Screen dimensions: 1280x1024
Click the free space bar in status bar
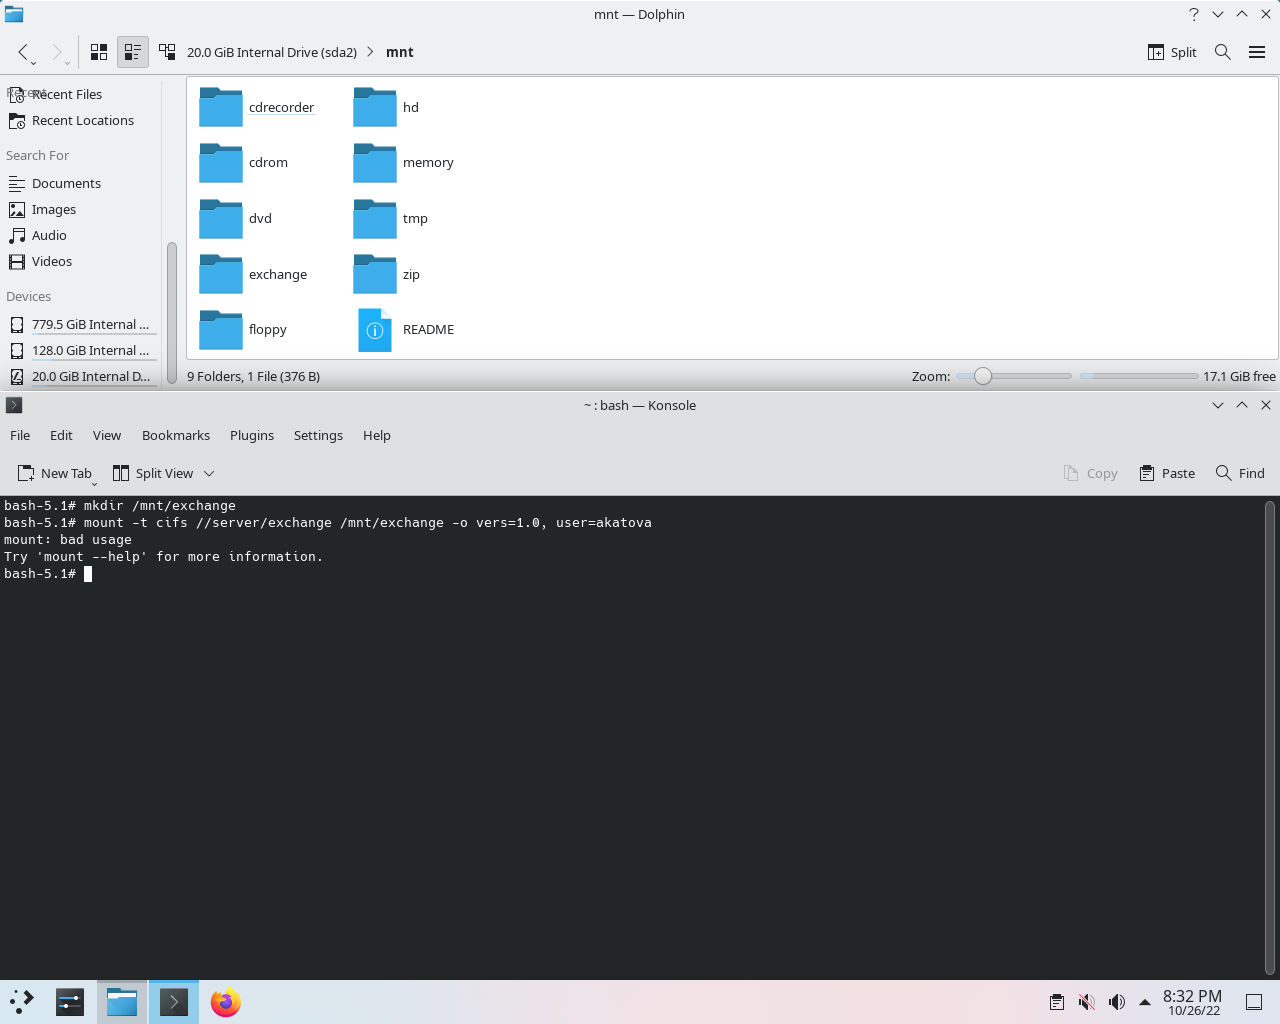1139,376
